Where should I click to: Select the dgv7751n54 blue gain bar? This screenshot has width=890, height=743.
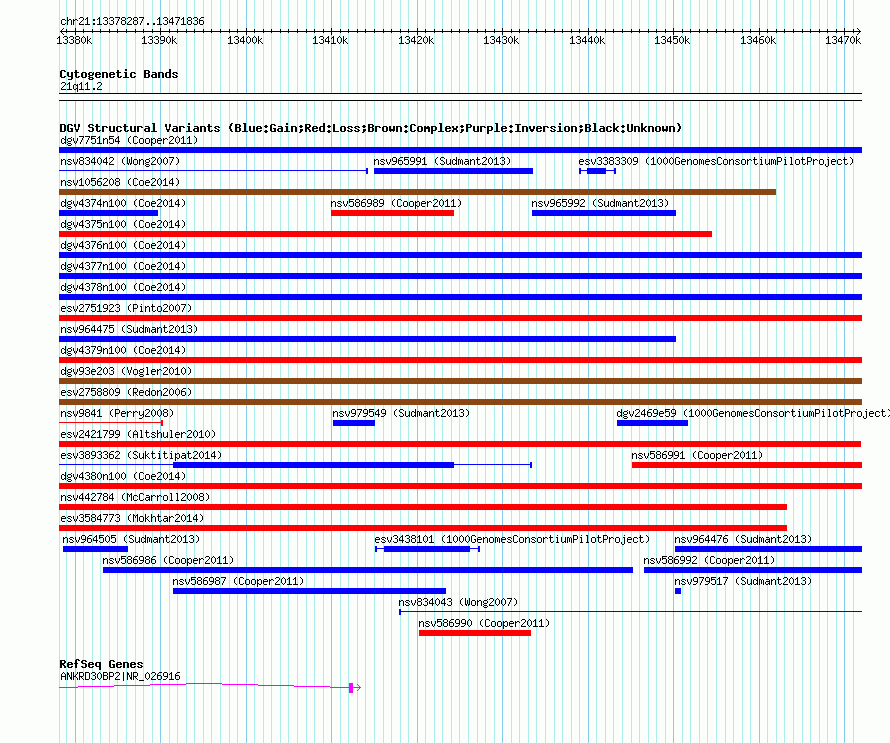460,150
